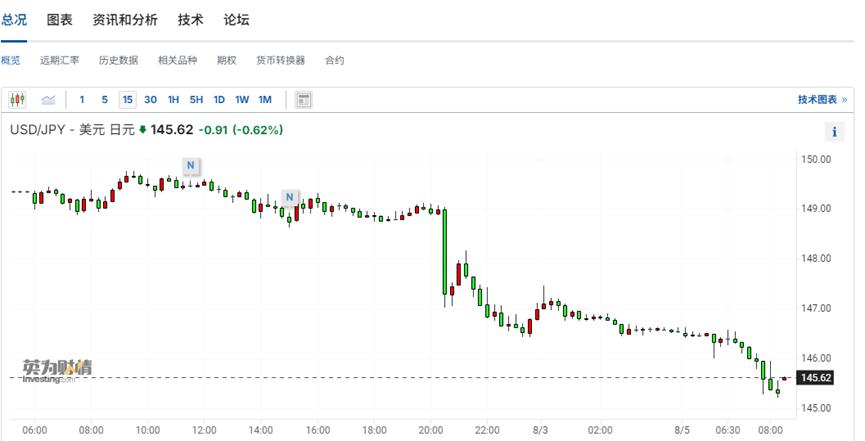The width and height of the screenshot is (865, 441).
Task: Set chart interval to 1 minute
Action: (x=82, y=99)
